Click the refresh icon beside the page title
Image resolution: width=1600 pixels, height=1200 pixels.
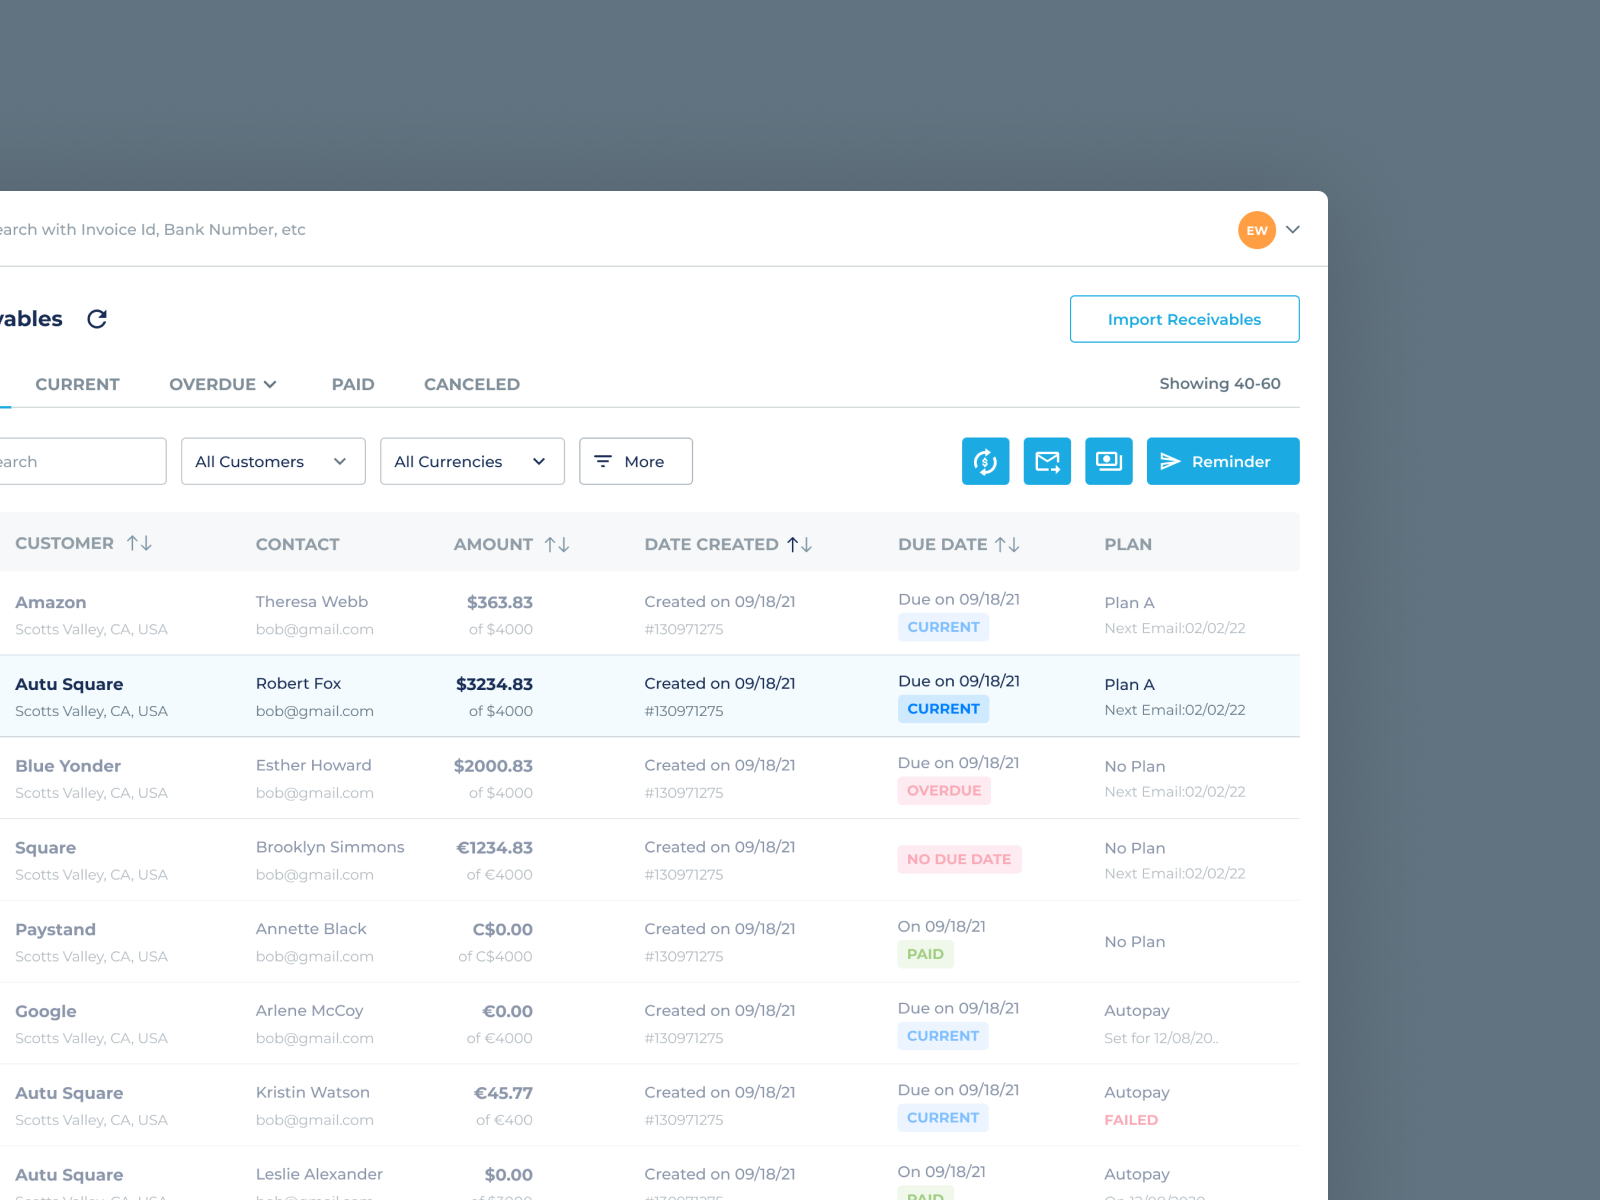(x=97, y=319)
